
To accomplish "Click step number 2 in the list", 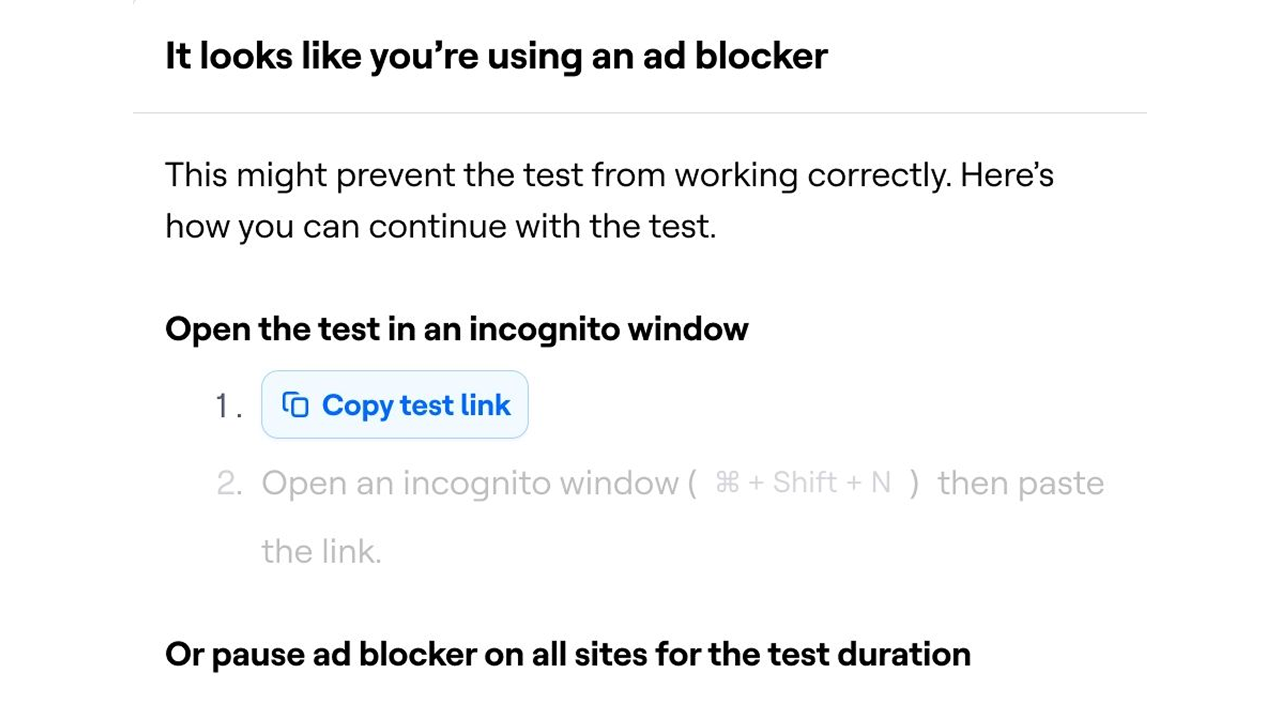I will (229, 484).
